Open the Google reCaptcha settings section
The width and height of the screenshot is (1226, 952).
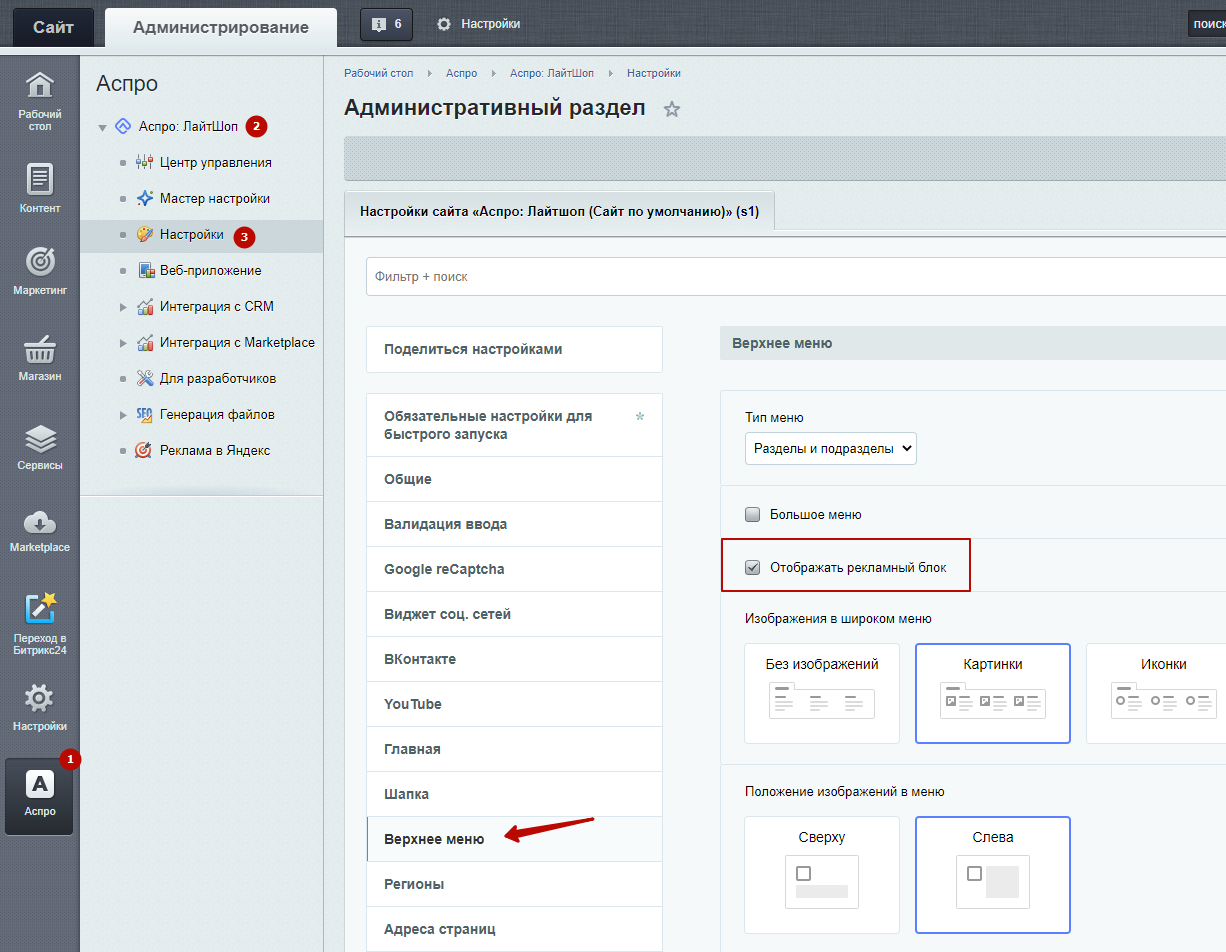pos(514,569)
